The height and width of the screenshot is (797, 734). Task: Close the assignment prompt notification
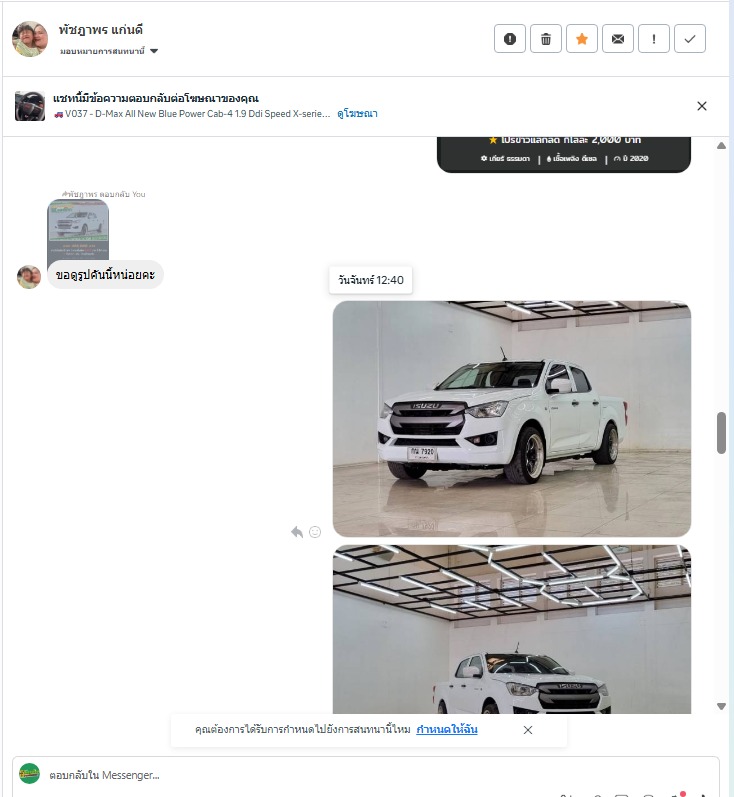point(528,730)
